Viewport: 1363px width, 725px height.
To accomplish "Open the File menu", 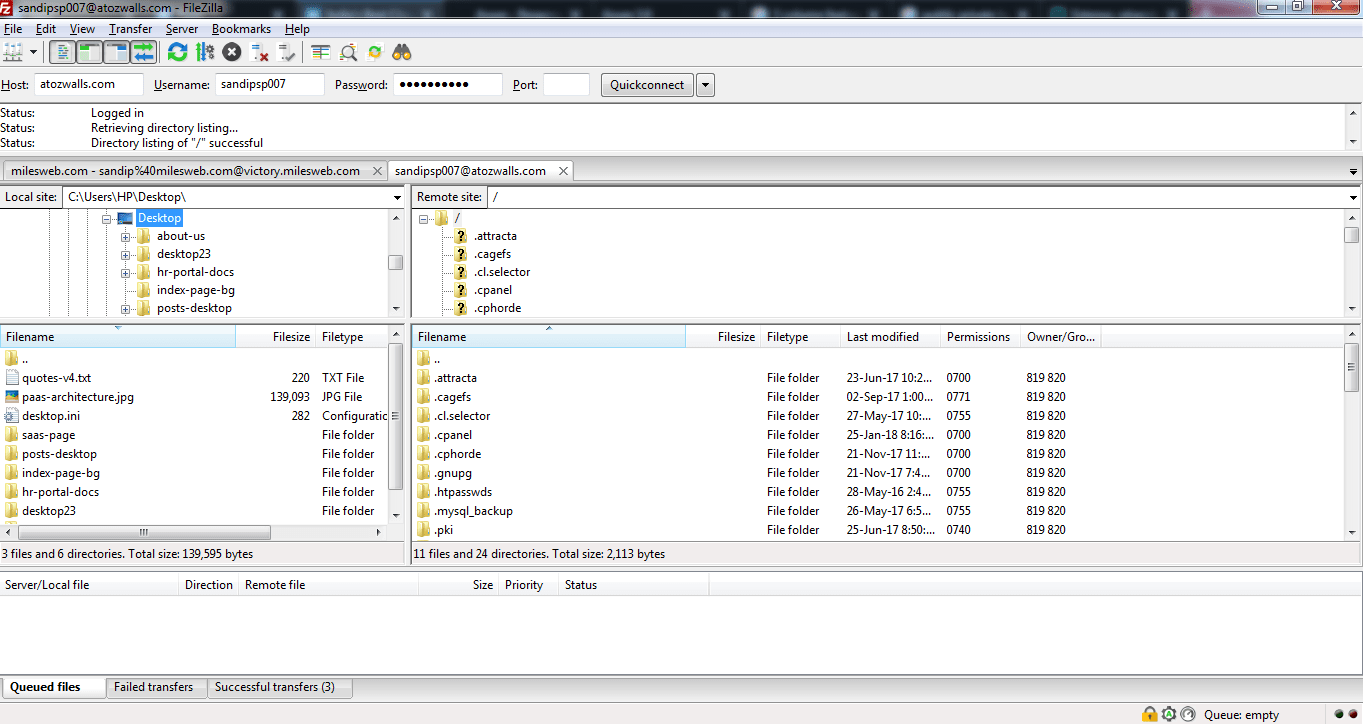I will pyautogui.click(x=13, y=29).
